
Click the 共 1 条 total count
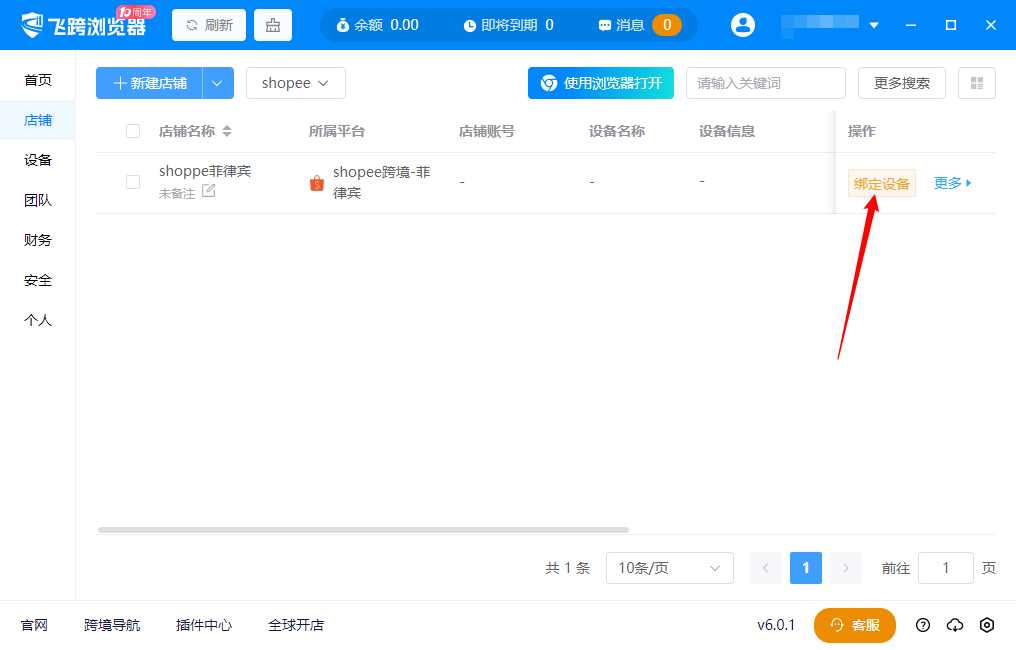pos(568,568)
